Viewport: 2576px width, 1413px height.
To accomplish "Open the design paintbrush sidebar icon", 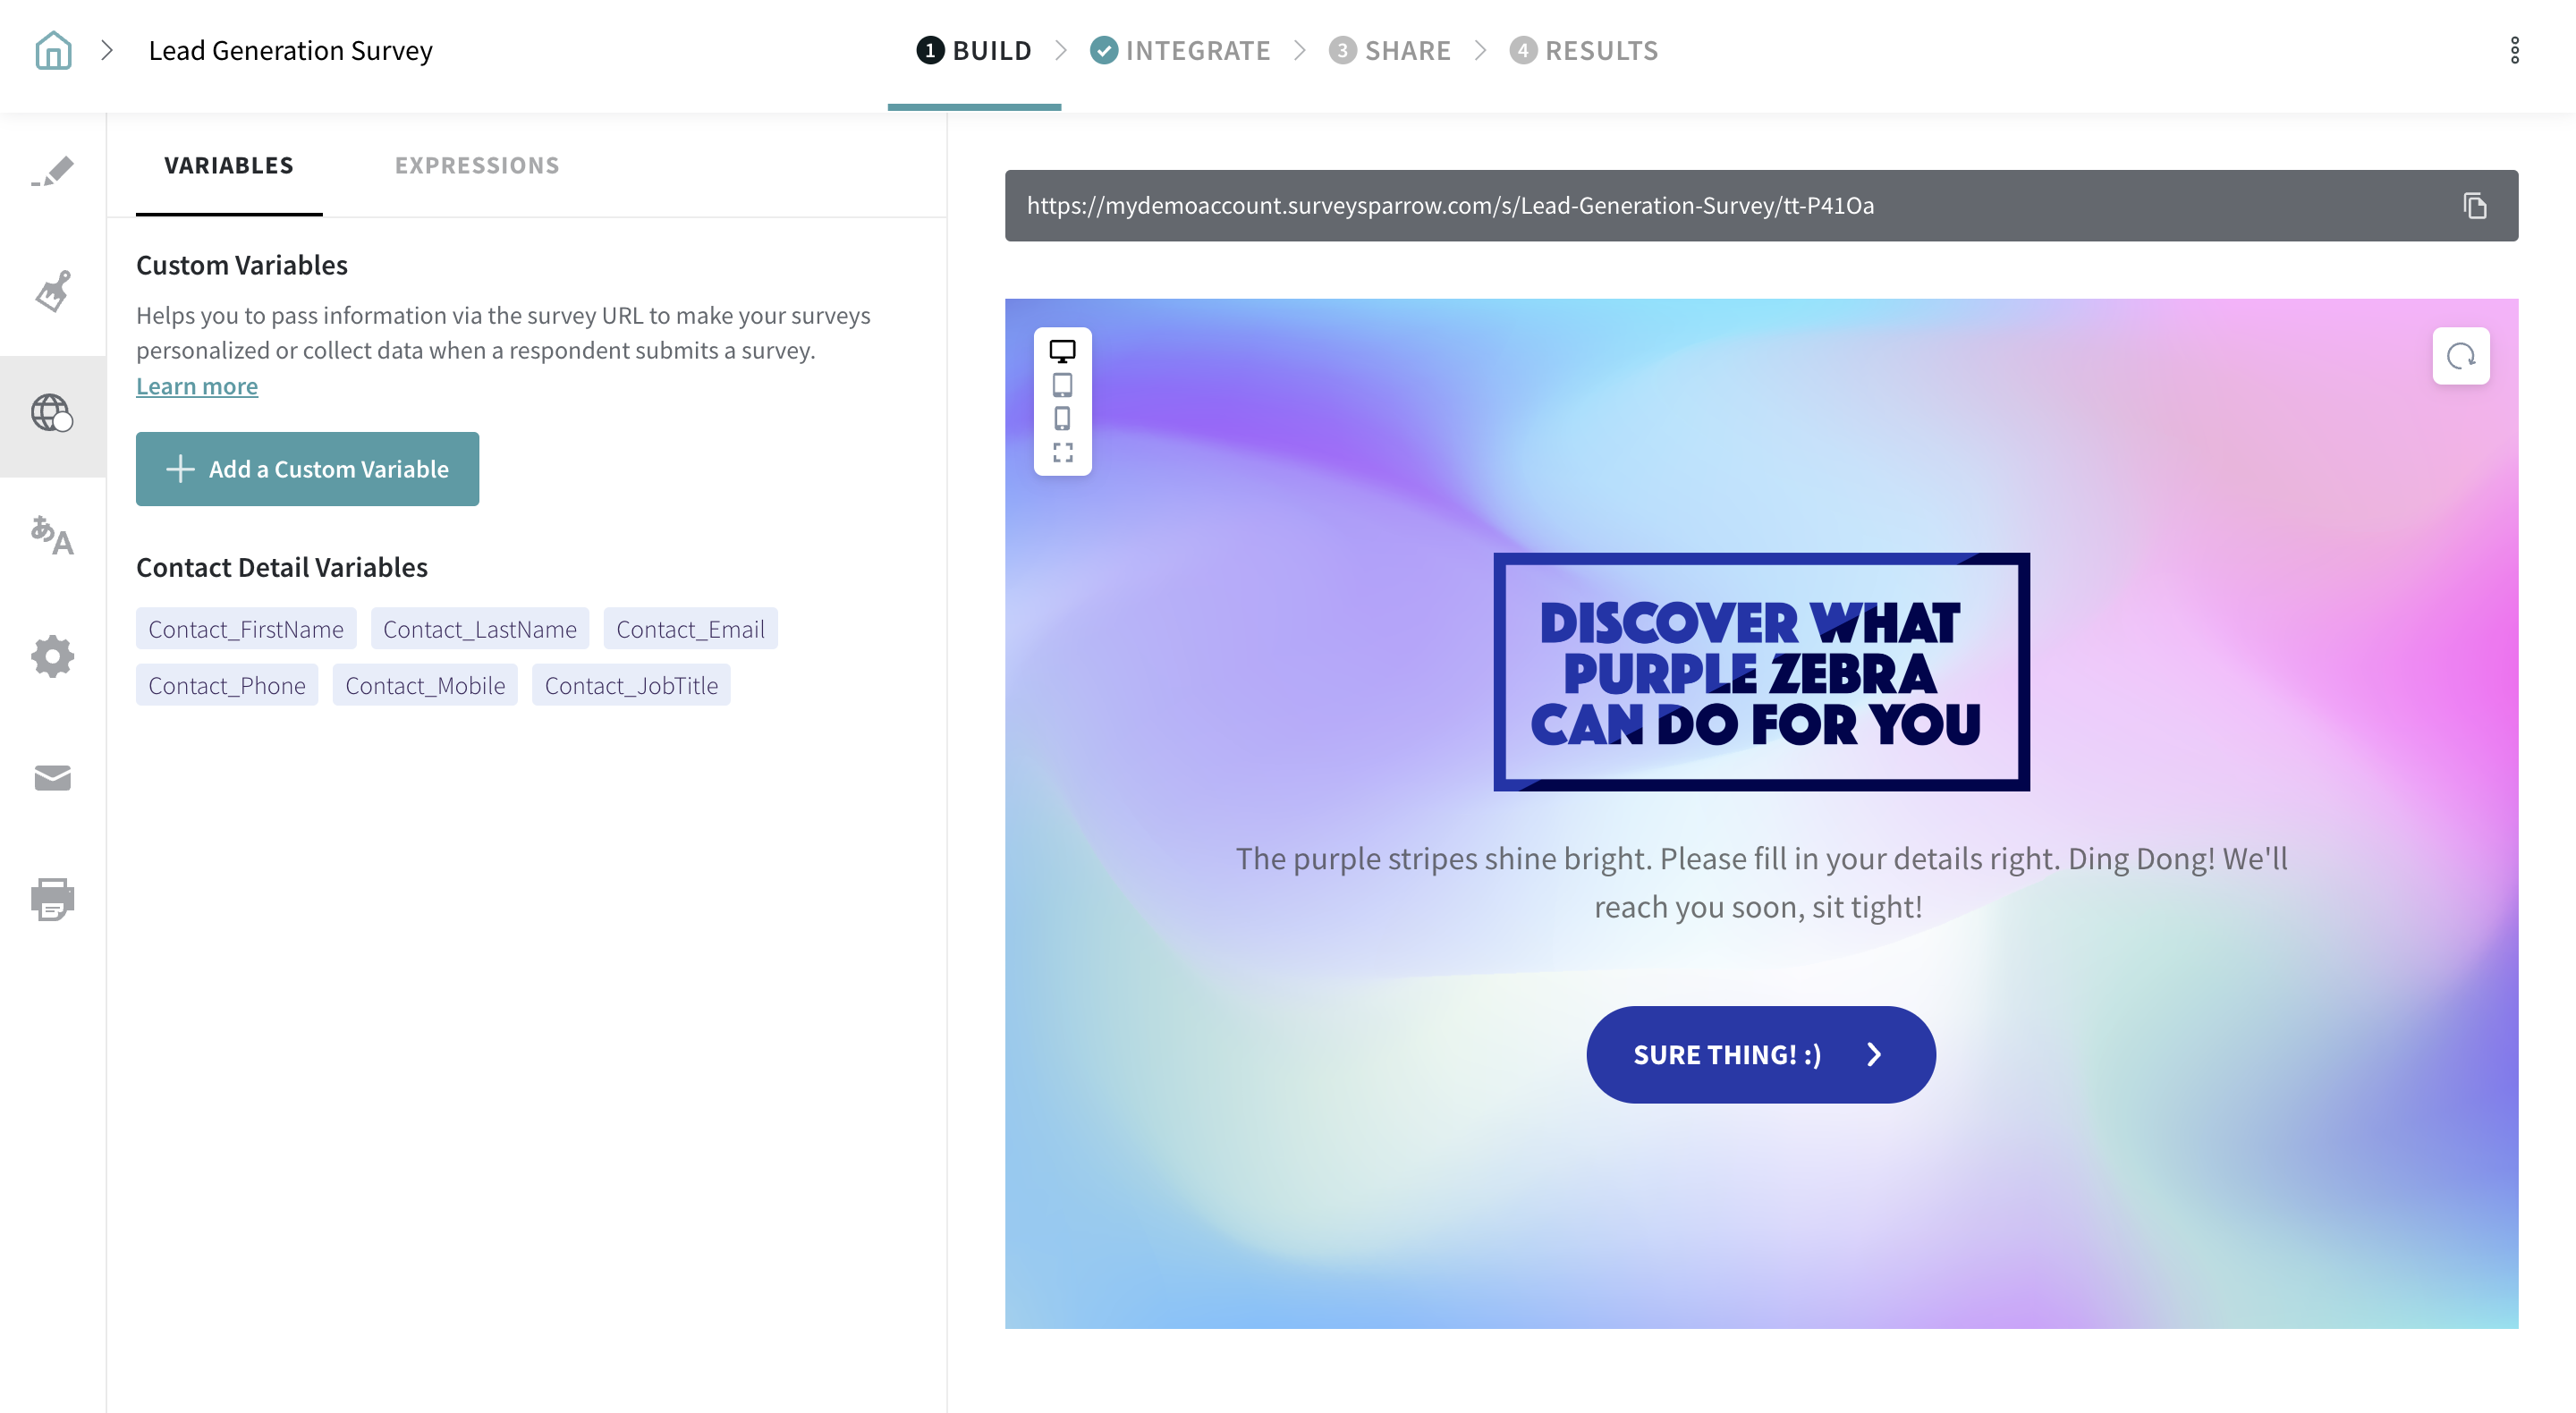I will [x=52, y=292].
